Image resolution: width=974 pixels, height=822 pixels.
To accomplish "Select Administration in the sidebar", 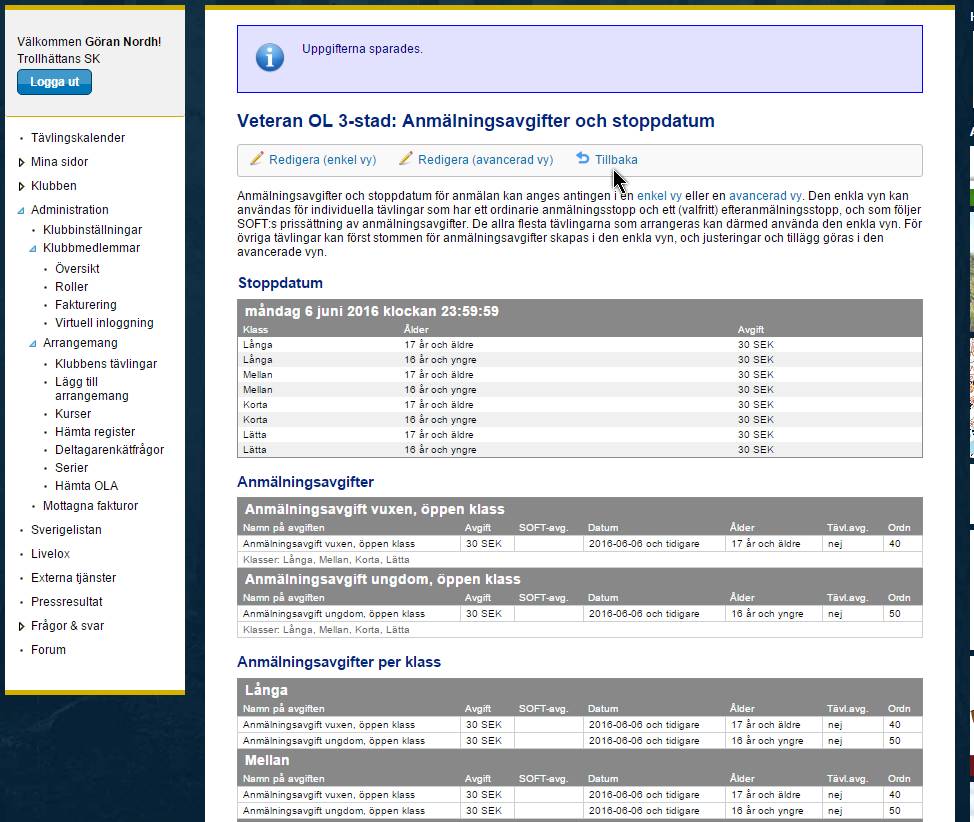I will tap(70, 210).
